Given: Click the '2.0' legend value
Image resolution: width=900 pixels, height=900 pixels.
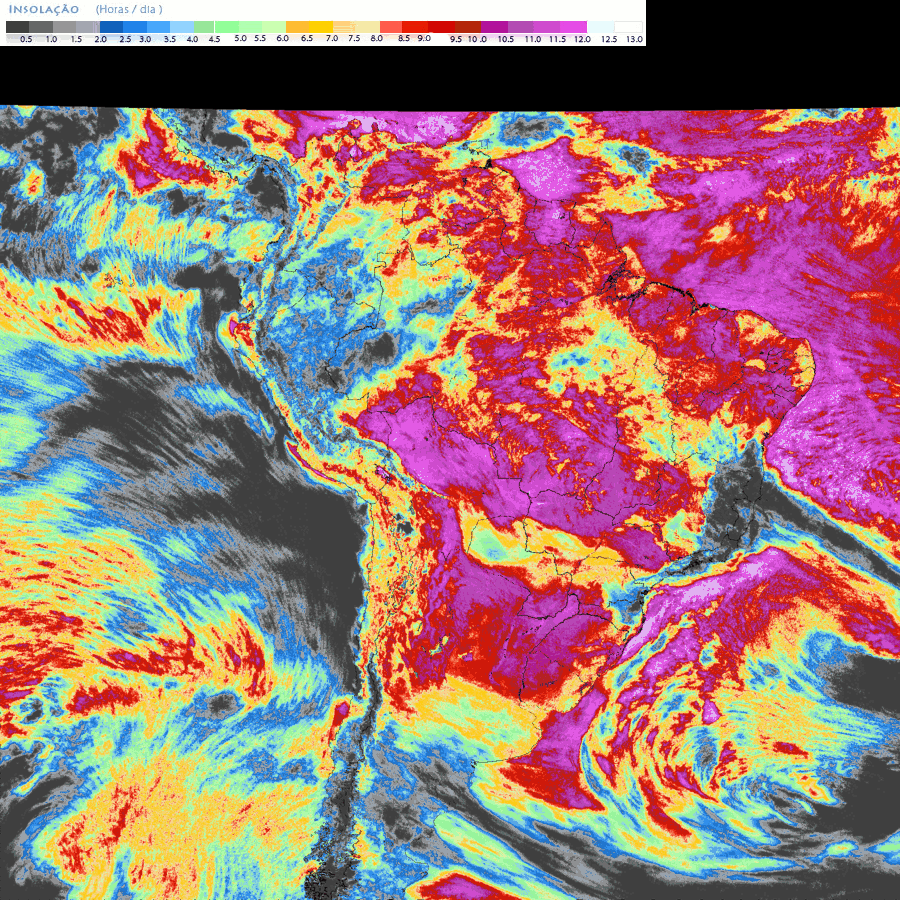Looking at the screenshot, I should pyautogui.click(x=100, y=39).
